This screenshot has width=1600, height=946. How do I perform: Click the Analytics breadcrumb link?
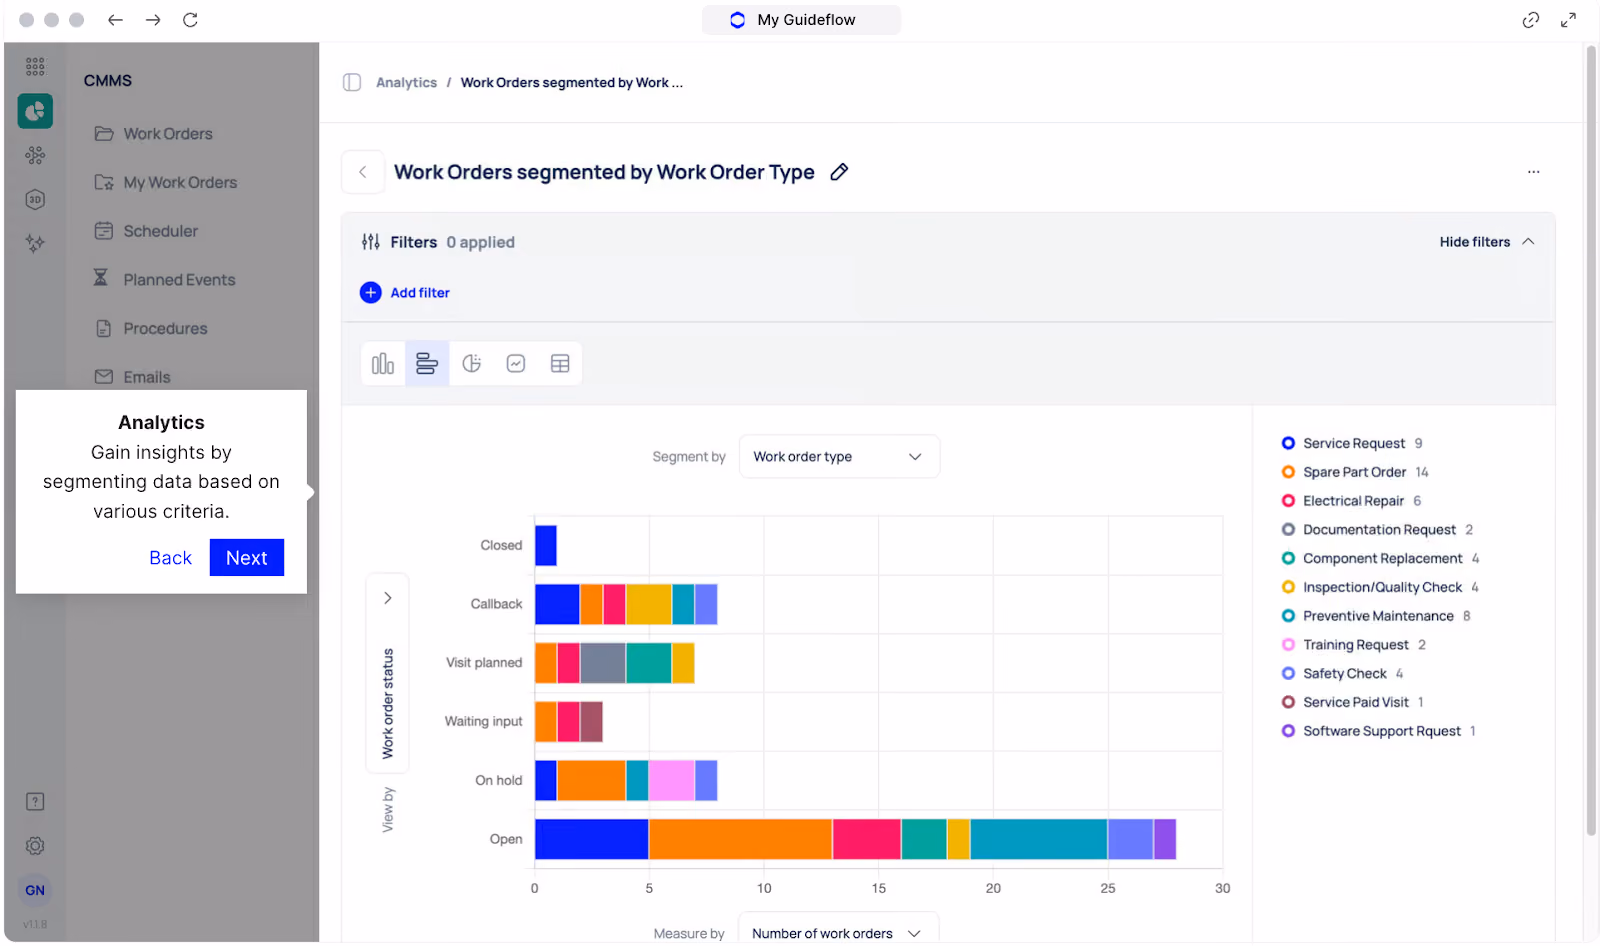tap(406, 83)
